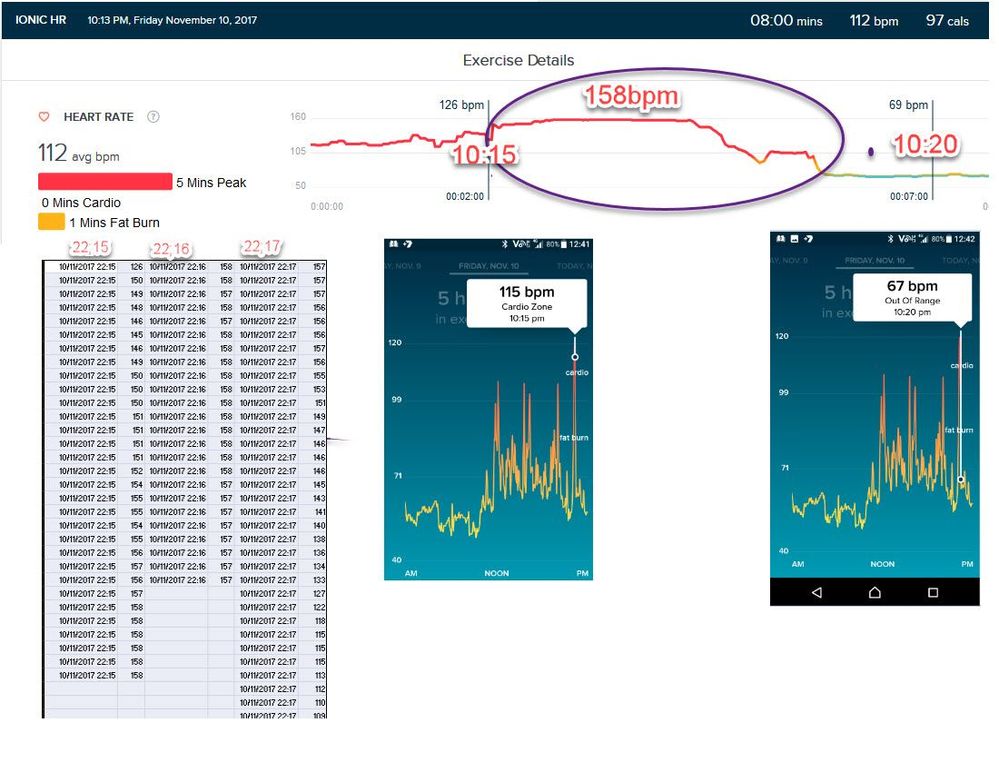Click the IONIC HR title
Image resolution: width=999 pixels, height=773 pixels.
(x=41, y=20)
